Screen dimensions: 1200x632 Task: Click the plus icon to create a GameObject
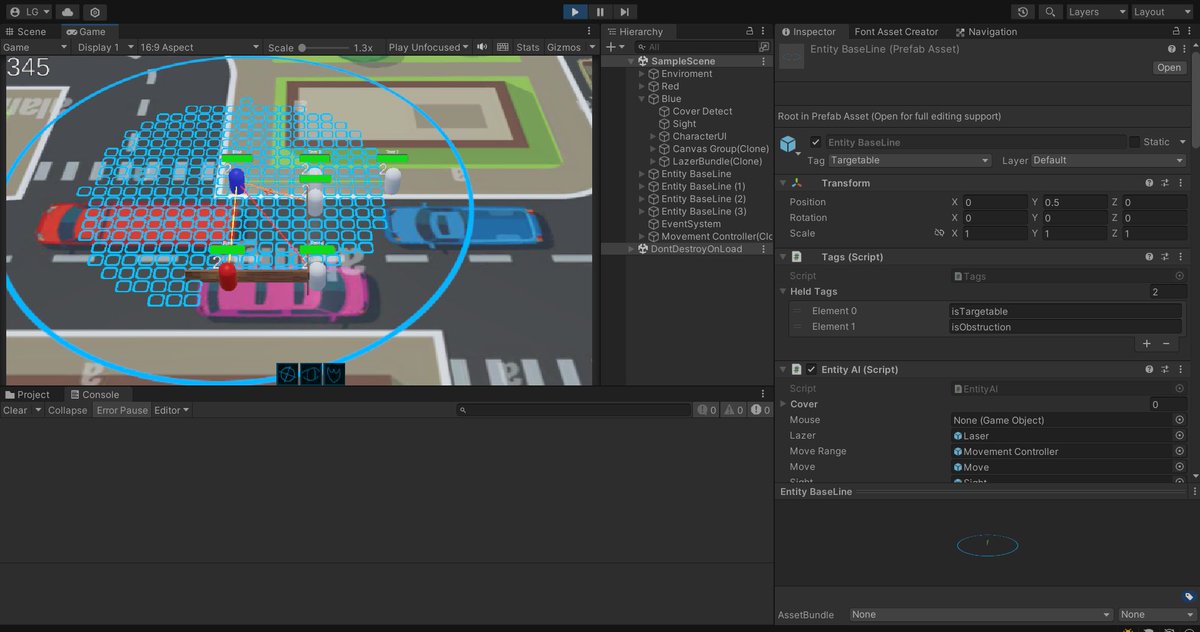pos(610,46)
